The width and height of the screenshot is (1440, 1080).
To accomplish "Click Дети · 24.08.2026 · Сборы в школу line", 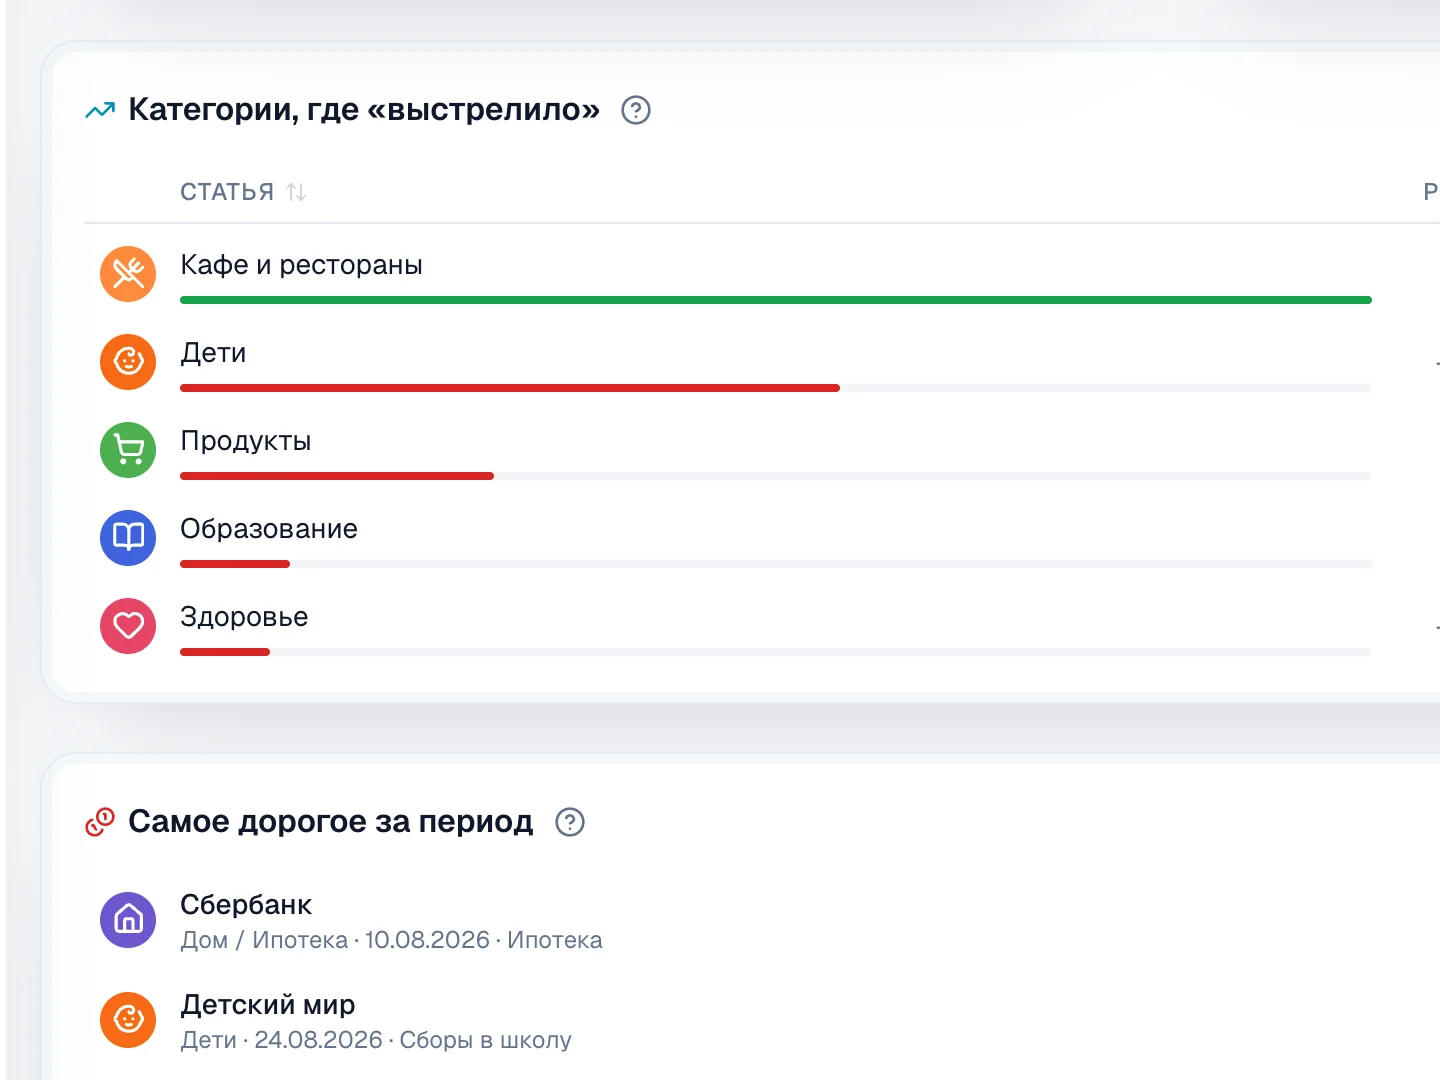I will tap(376, 1040).
